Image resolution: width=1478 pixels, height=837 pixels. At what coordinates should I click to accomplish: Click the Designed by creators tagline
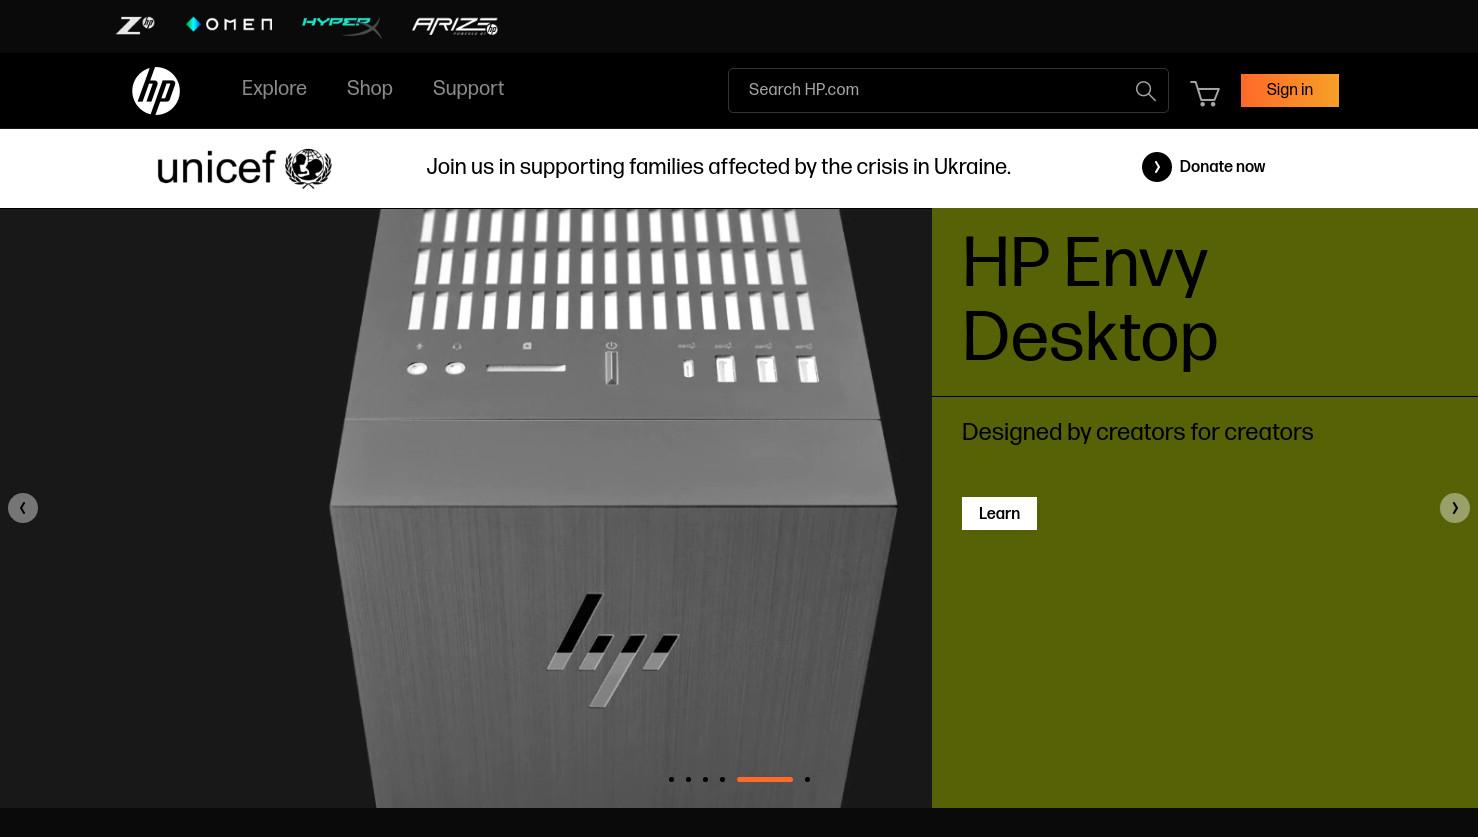[1137, 432]
